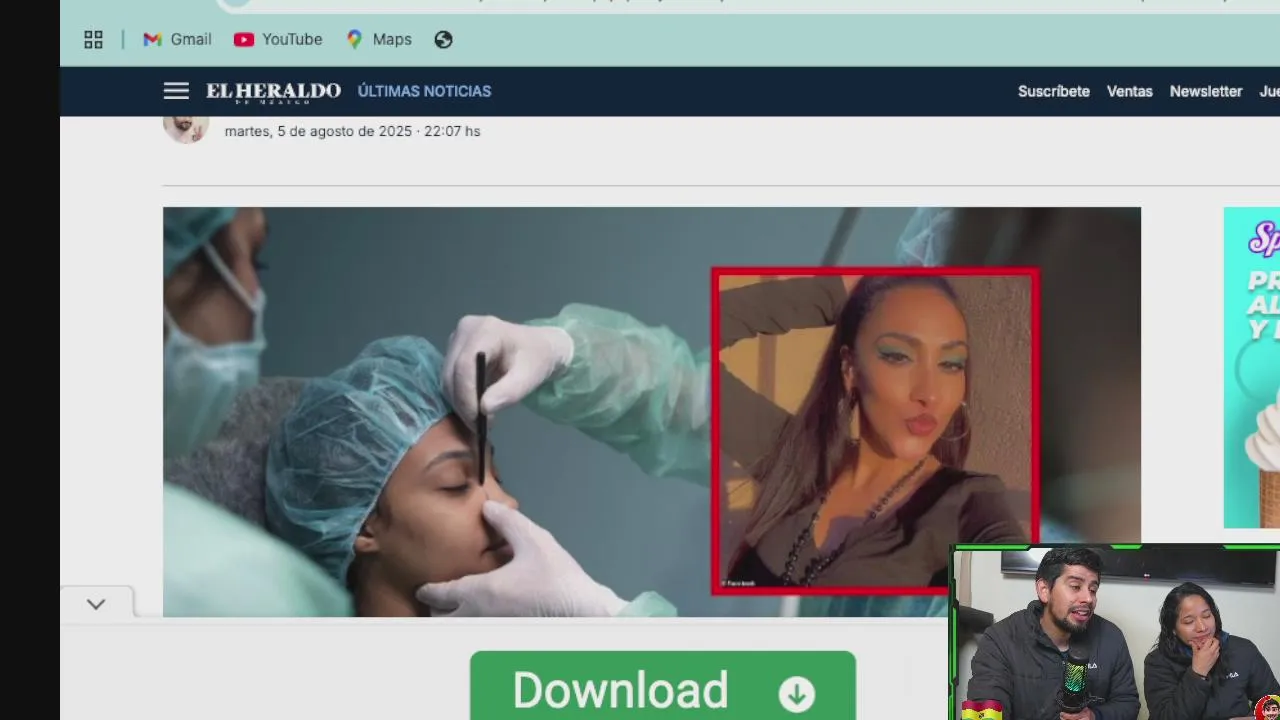
Task: Click the El Heraldo de México logo
Action: tap(273, 92)
